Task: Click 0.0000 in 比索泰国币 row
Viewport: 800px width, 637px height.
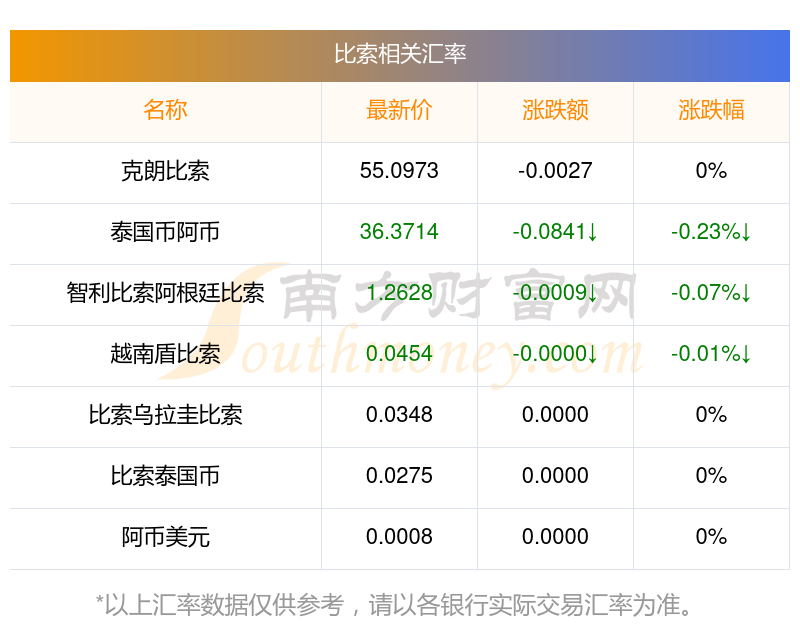Action: [555, 476]
